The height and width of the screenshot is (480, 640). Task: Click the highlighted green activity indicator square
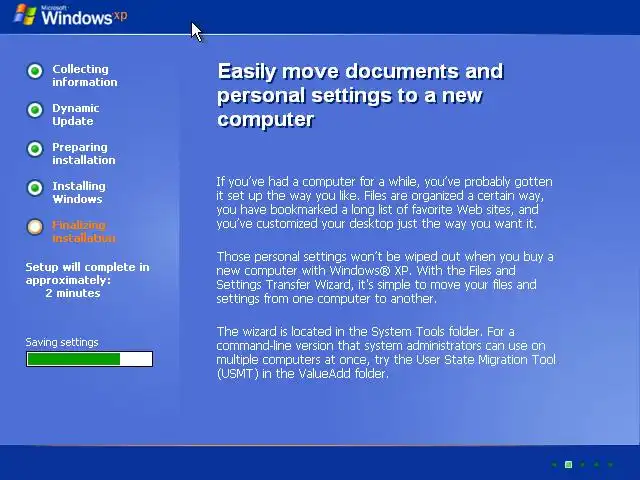point(568,464)
